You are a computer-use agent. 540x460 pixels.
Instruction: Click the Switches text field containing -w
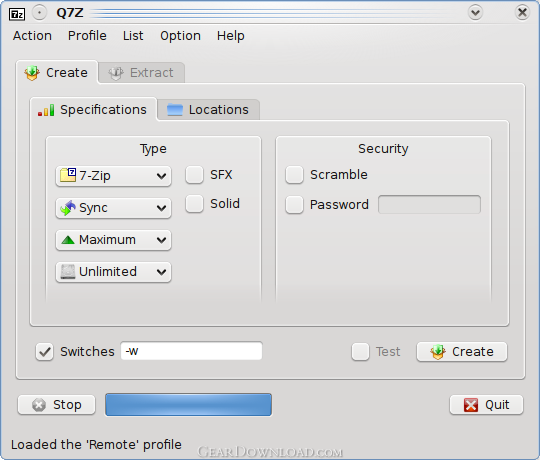[191, 351]
